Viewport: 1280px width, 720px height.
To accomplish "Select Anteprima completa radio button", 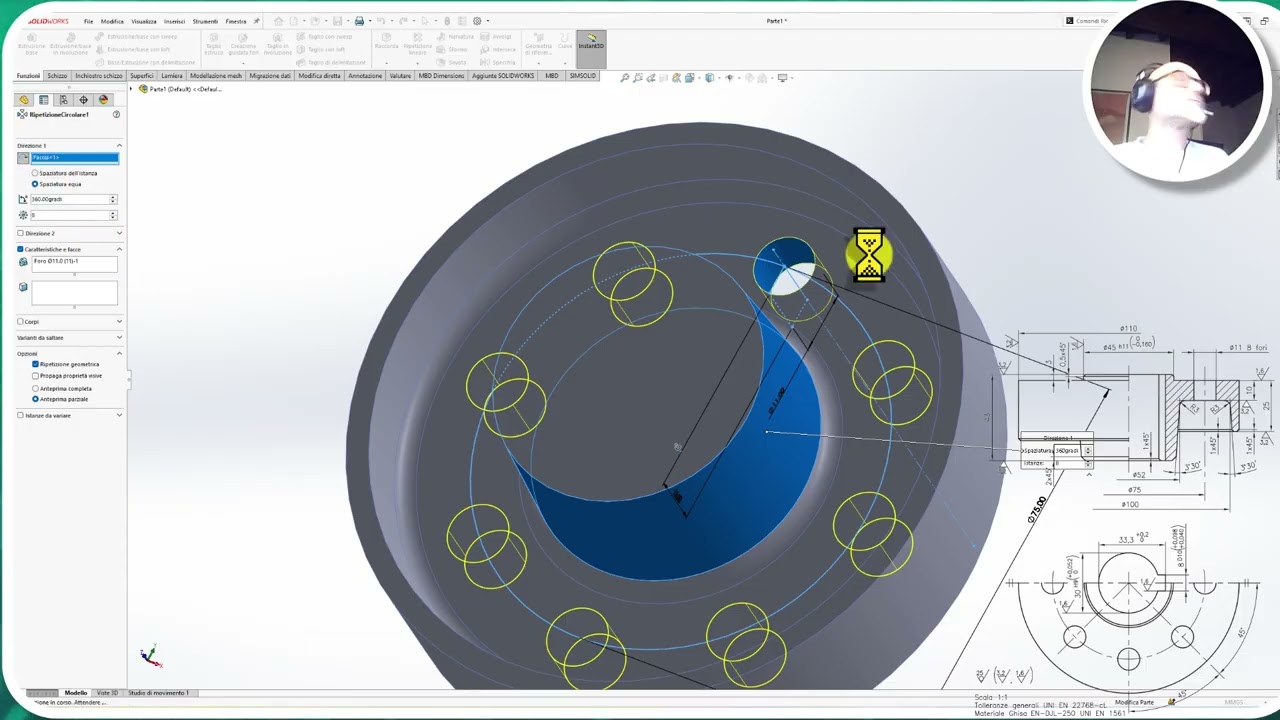I will tap(35, 388).
